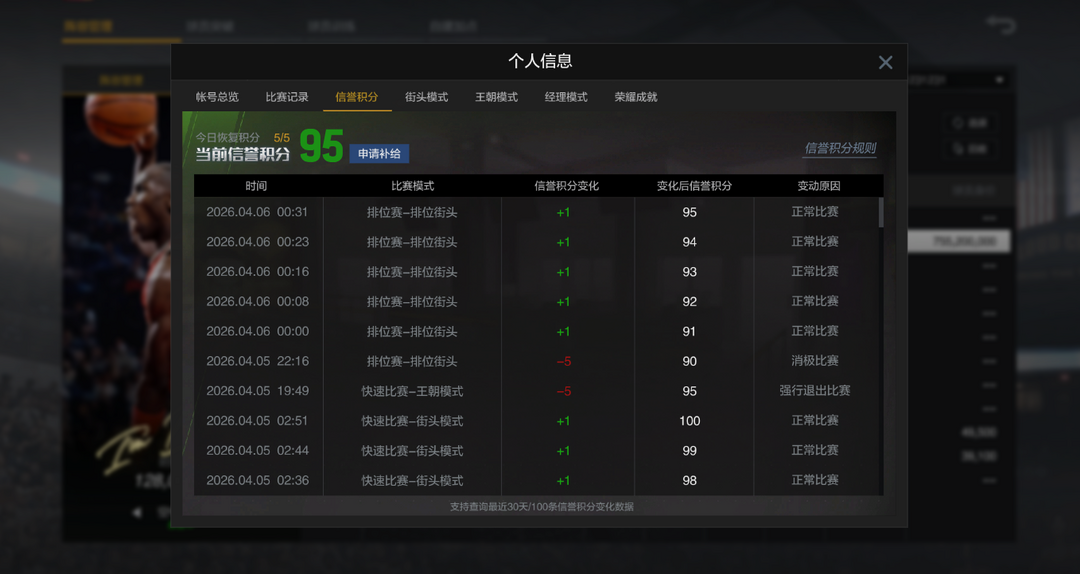
Task: Click the -5 change in the 22:16 row
Action: pyautogui.click(x=563, y=361)
